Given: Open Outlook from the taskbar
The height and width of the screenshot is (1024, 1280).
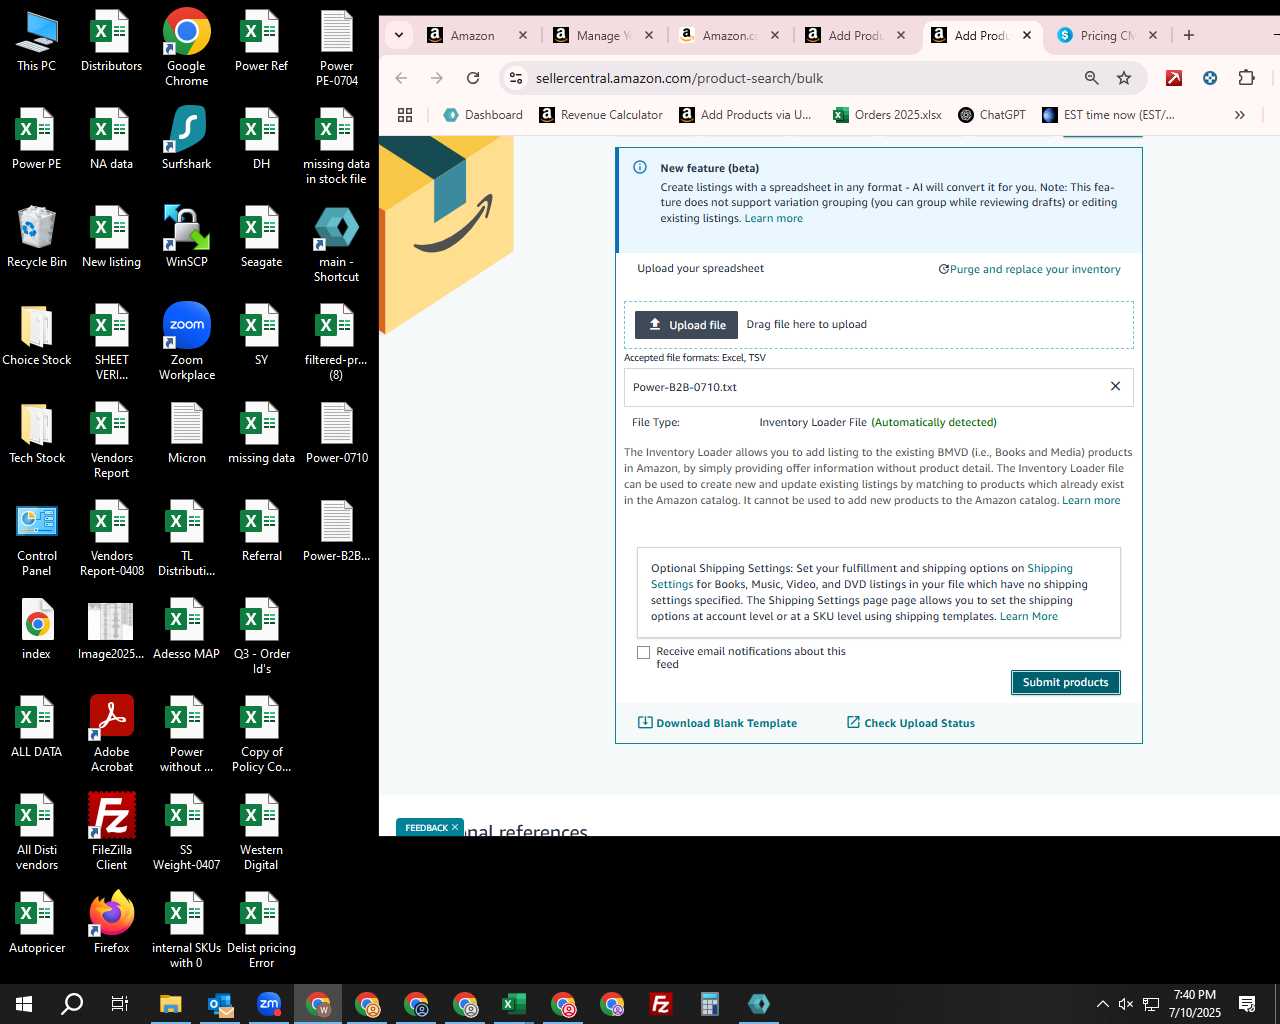Looking at the screenshot, I should point(220,1004).
